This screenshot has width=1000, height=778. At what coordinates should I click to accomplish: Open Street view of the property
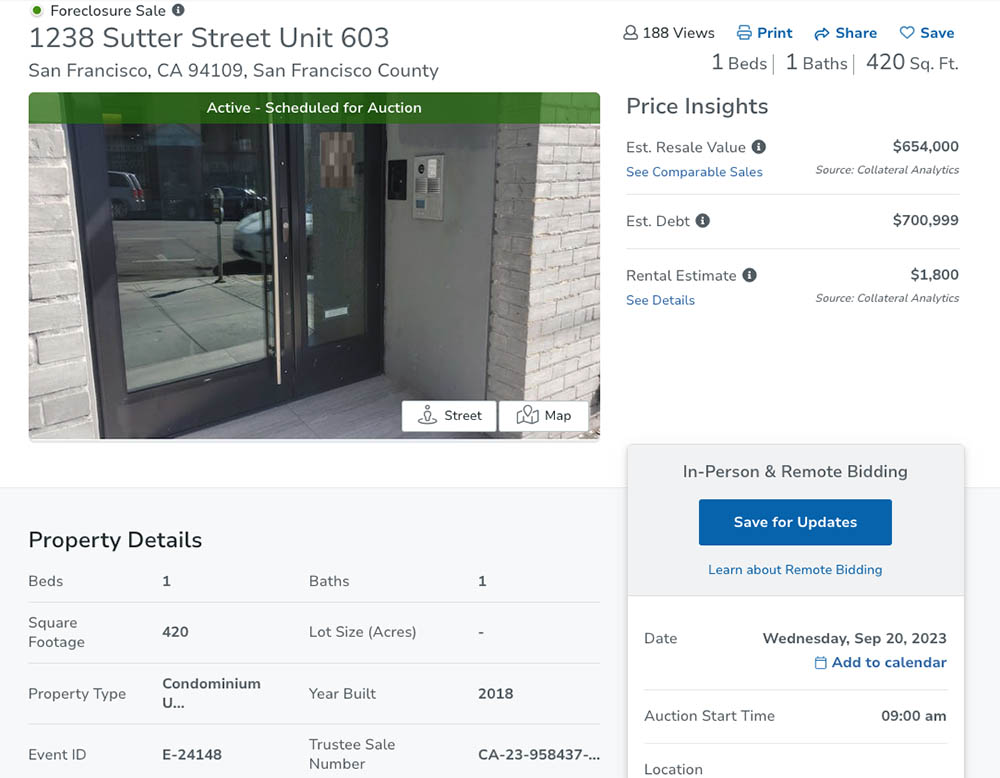(x=449, y=416)
